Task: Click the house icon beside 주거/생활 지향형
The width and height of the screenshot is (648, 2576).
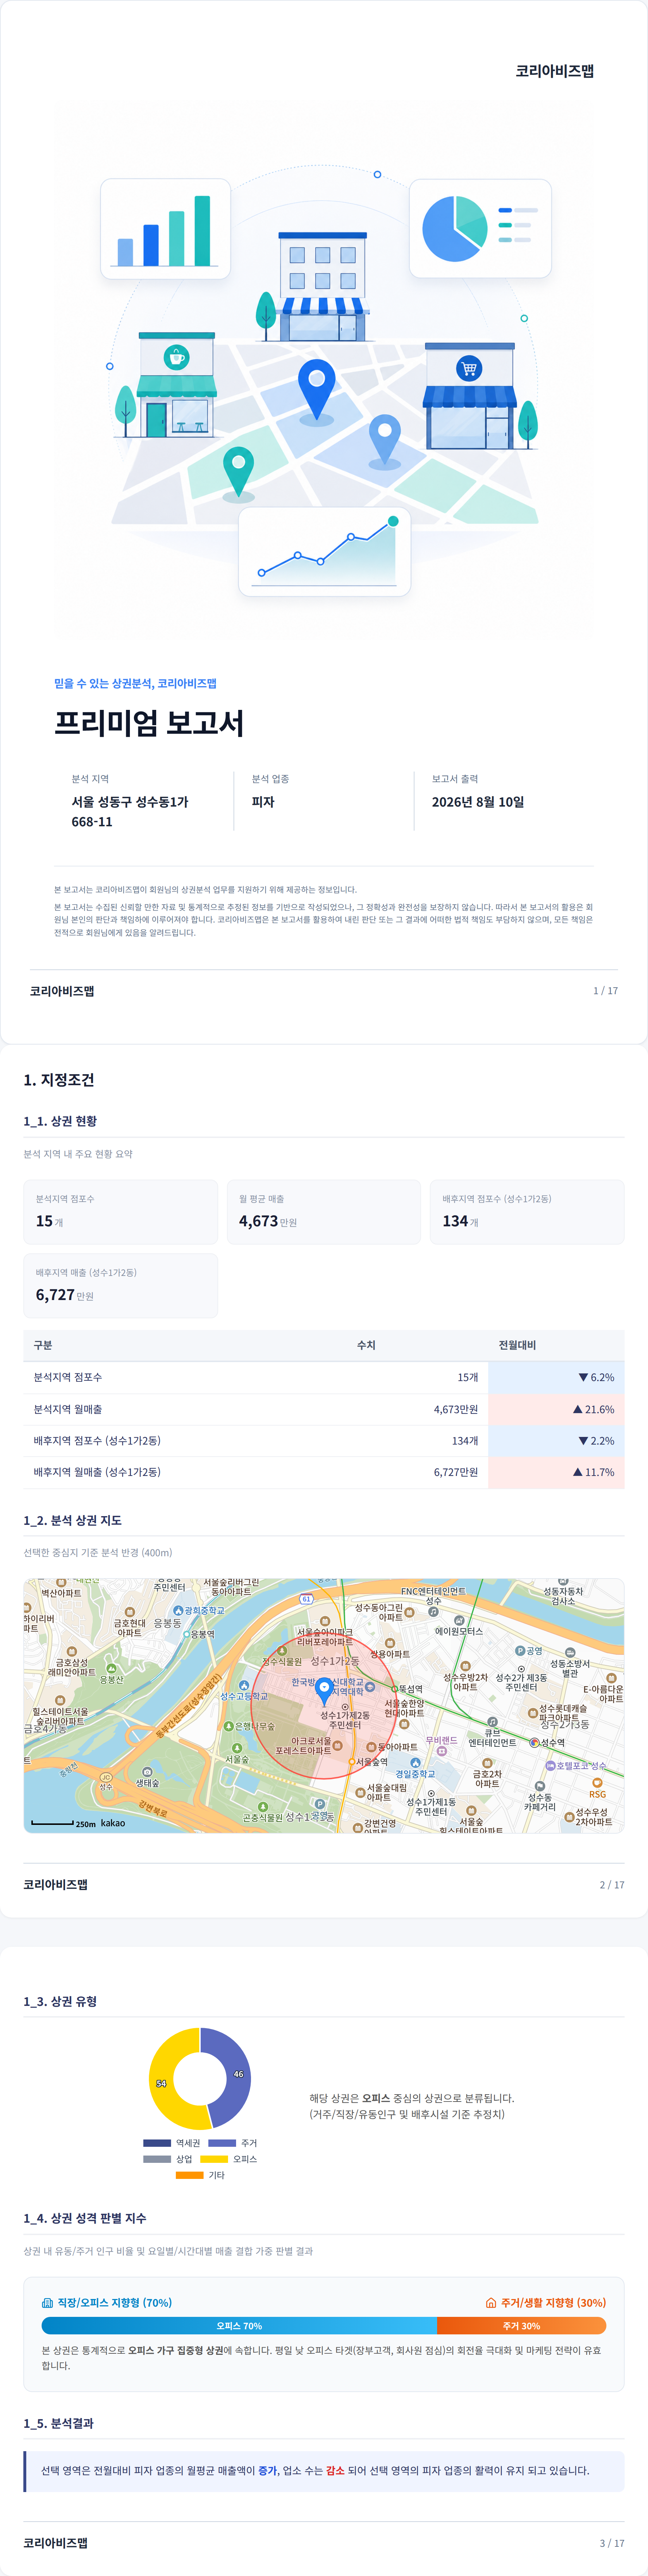Action: point(491,2303)
